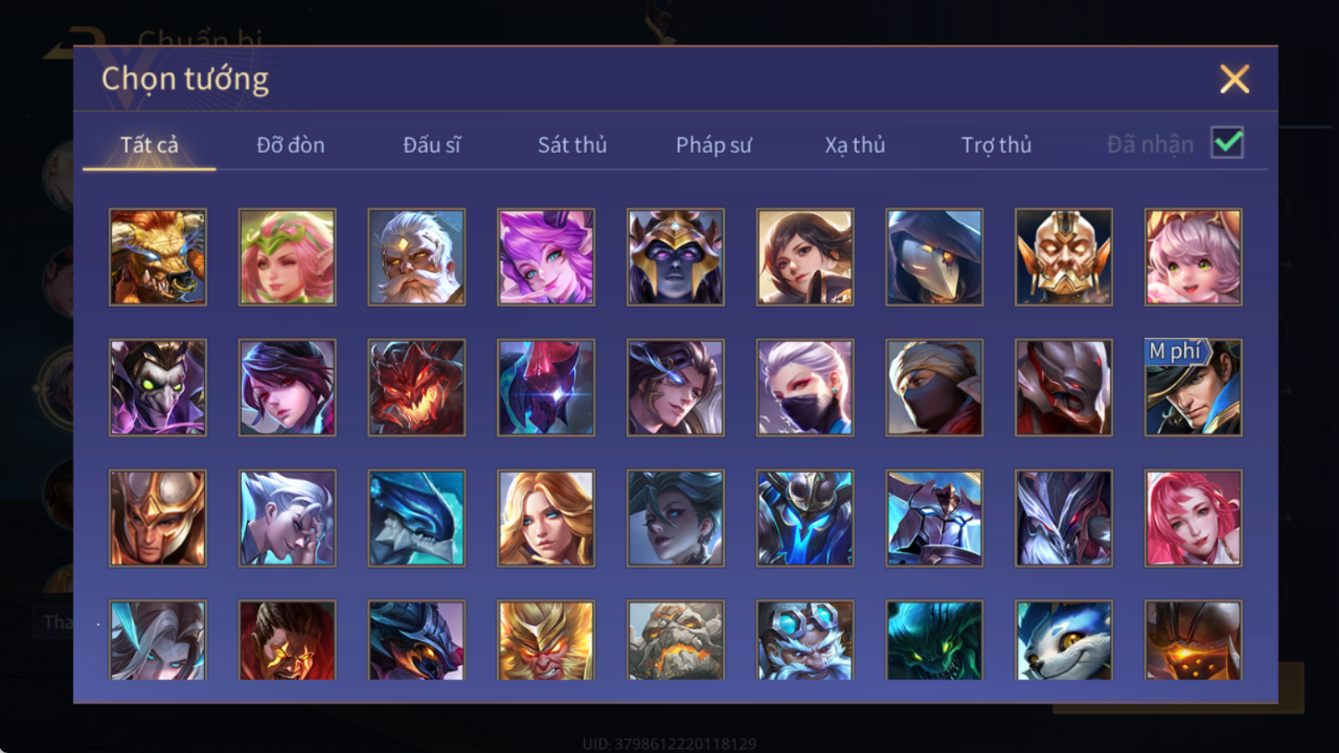Viewport: 1339px width, 753px height.
Task: Choose the hero marked 'M phí'
Action: click(1193, 388)
